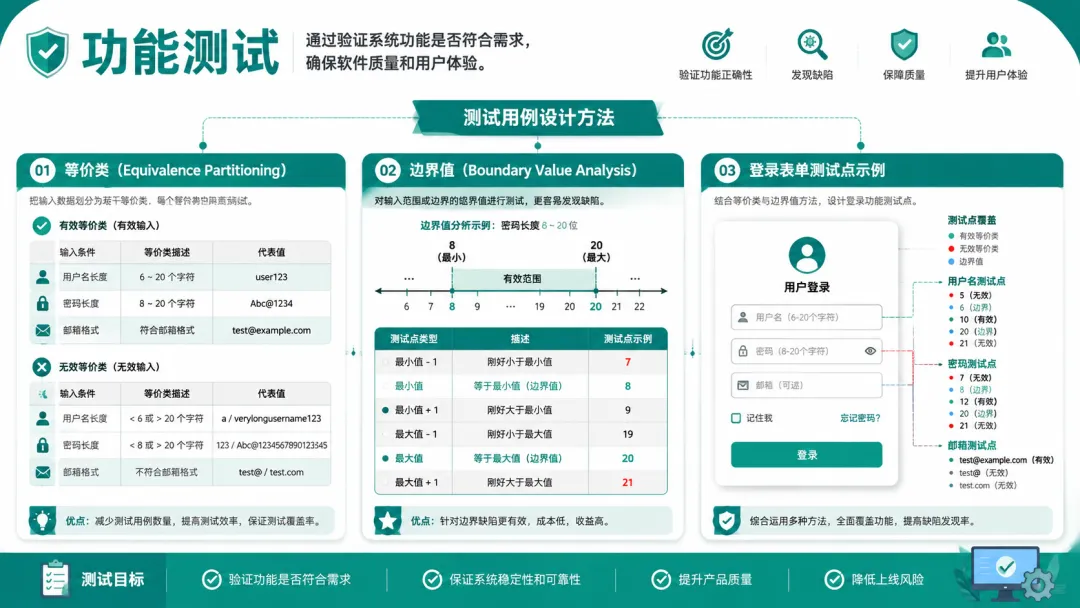The image size is (1080, 608).
Task: Click the Abc@1234 representative value
Action: (x=271, y=303)
